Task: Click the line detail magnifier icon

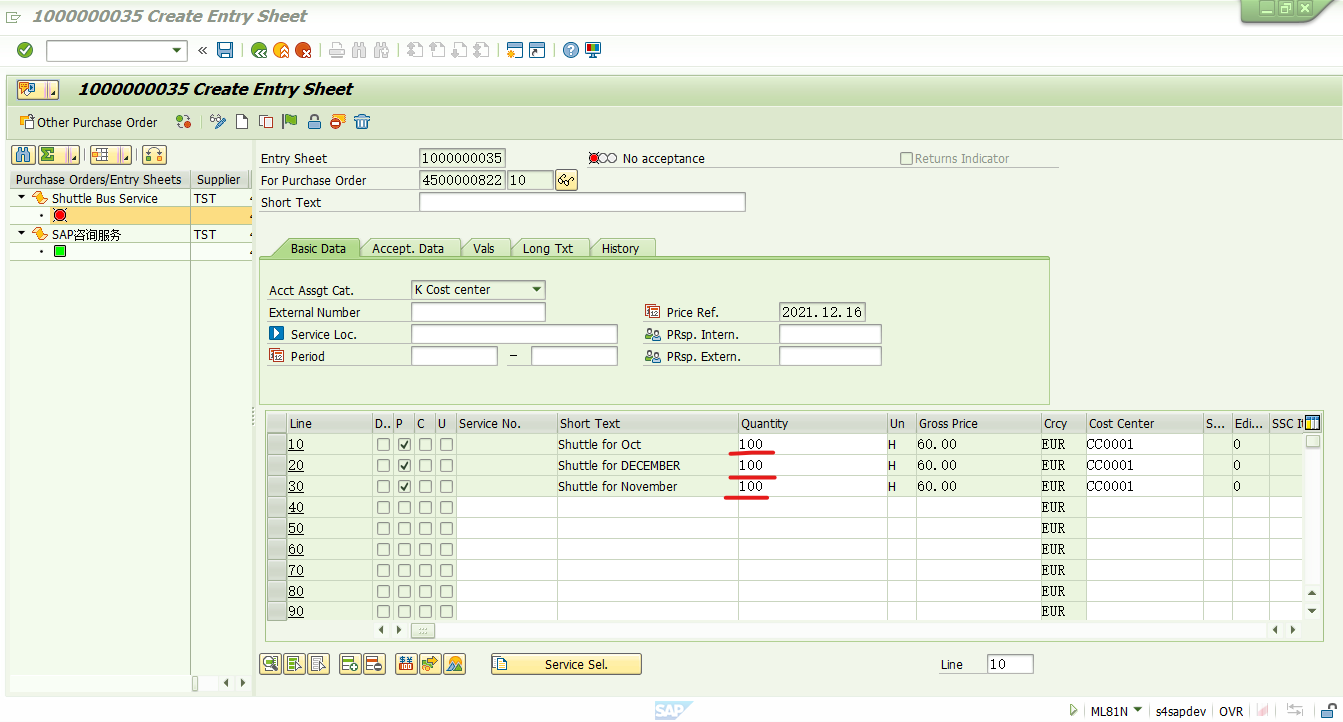Action: pyautogui.click(x=270, y=663)
